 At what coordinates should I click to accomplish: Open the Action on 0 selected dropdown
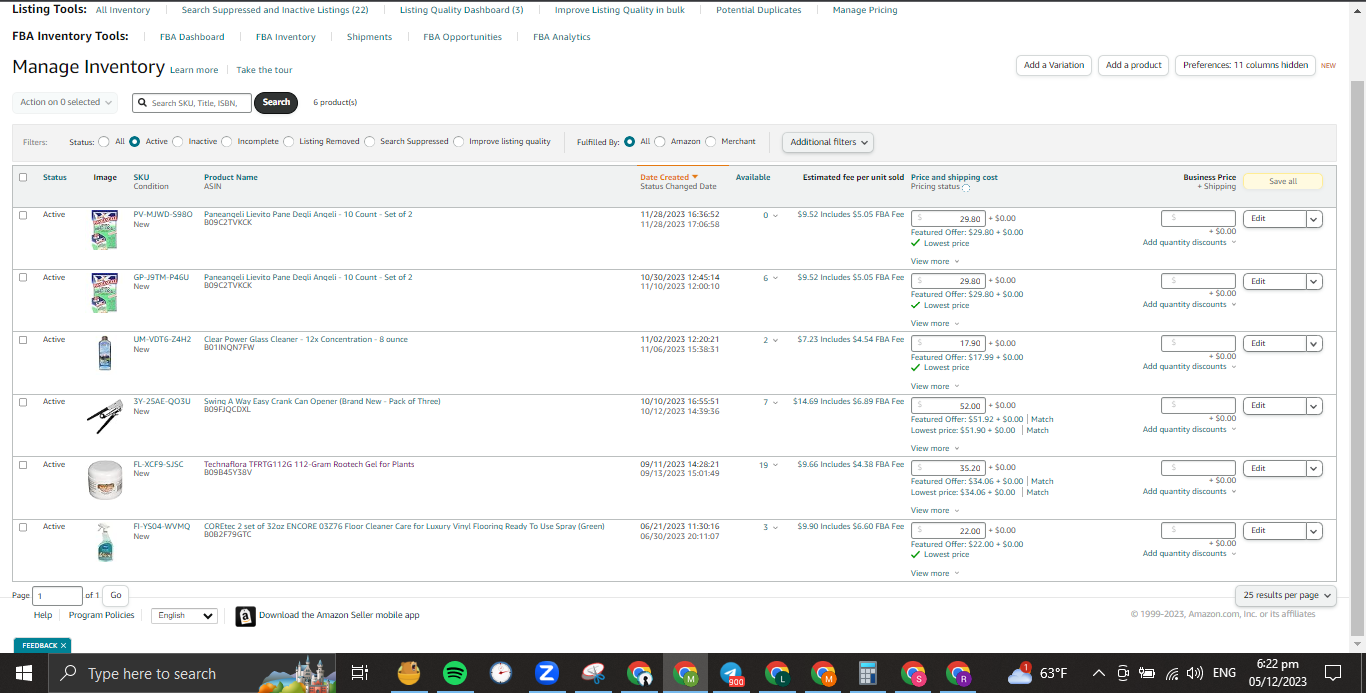click(66, 102)
